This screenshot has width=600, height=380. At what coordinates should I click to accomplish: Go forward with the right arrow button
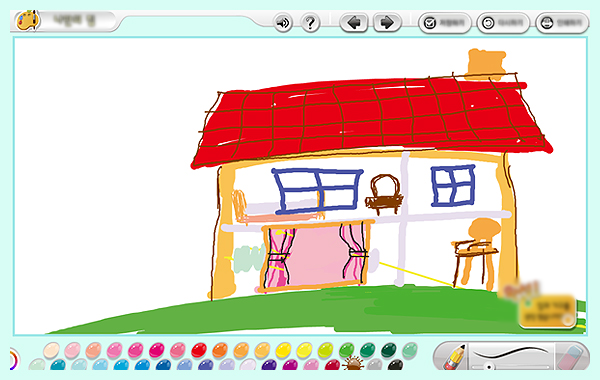tap(387, 23)
